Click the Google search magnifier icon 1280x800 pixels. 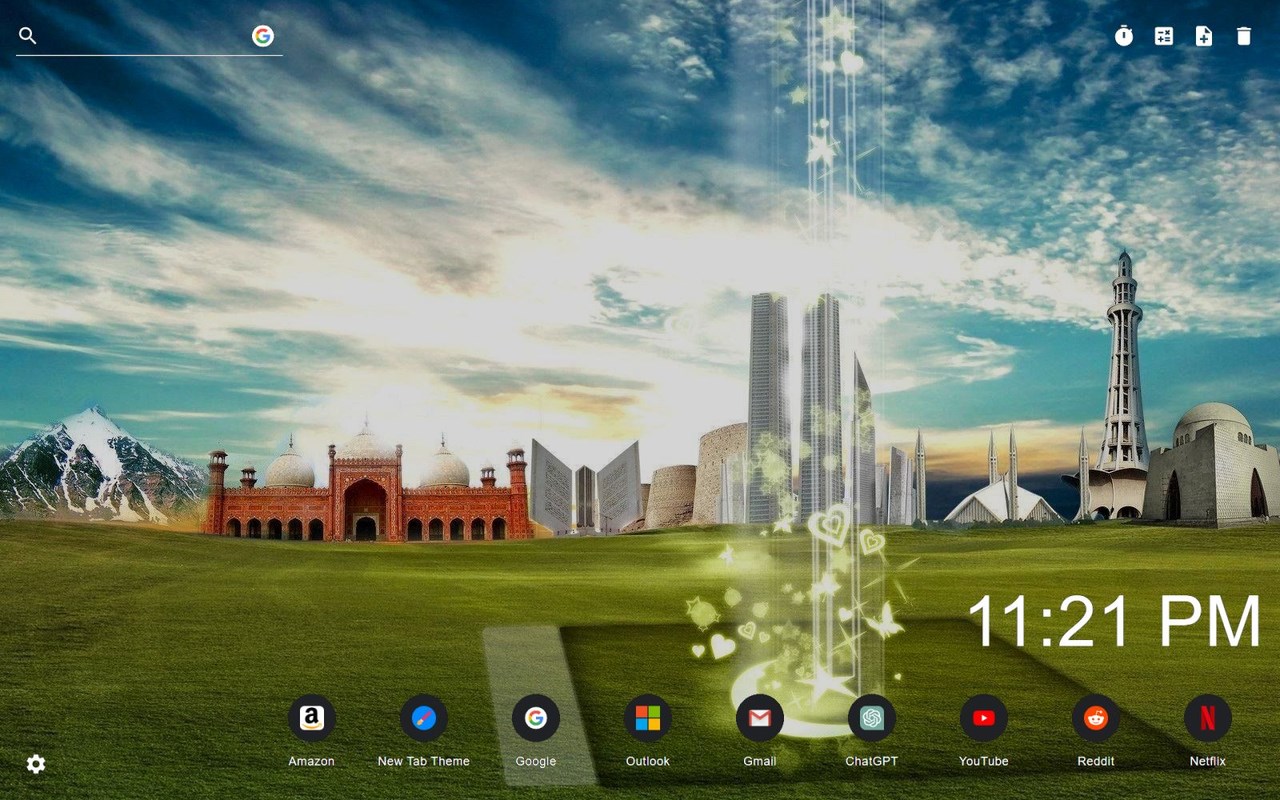27,35
